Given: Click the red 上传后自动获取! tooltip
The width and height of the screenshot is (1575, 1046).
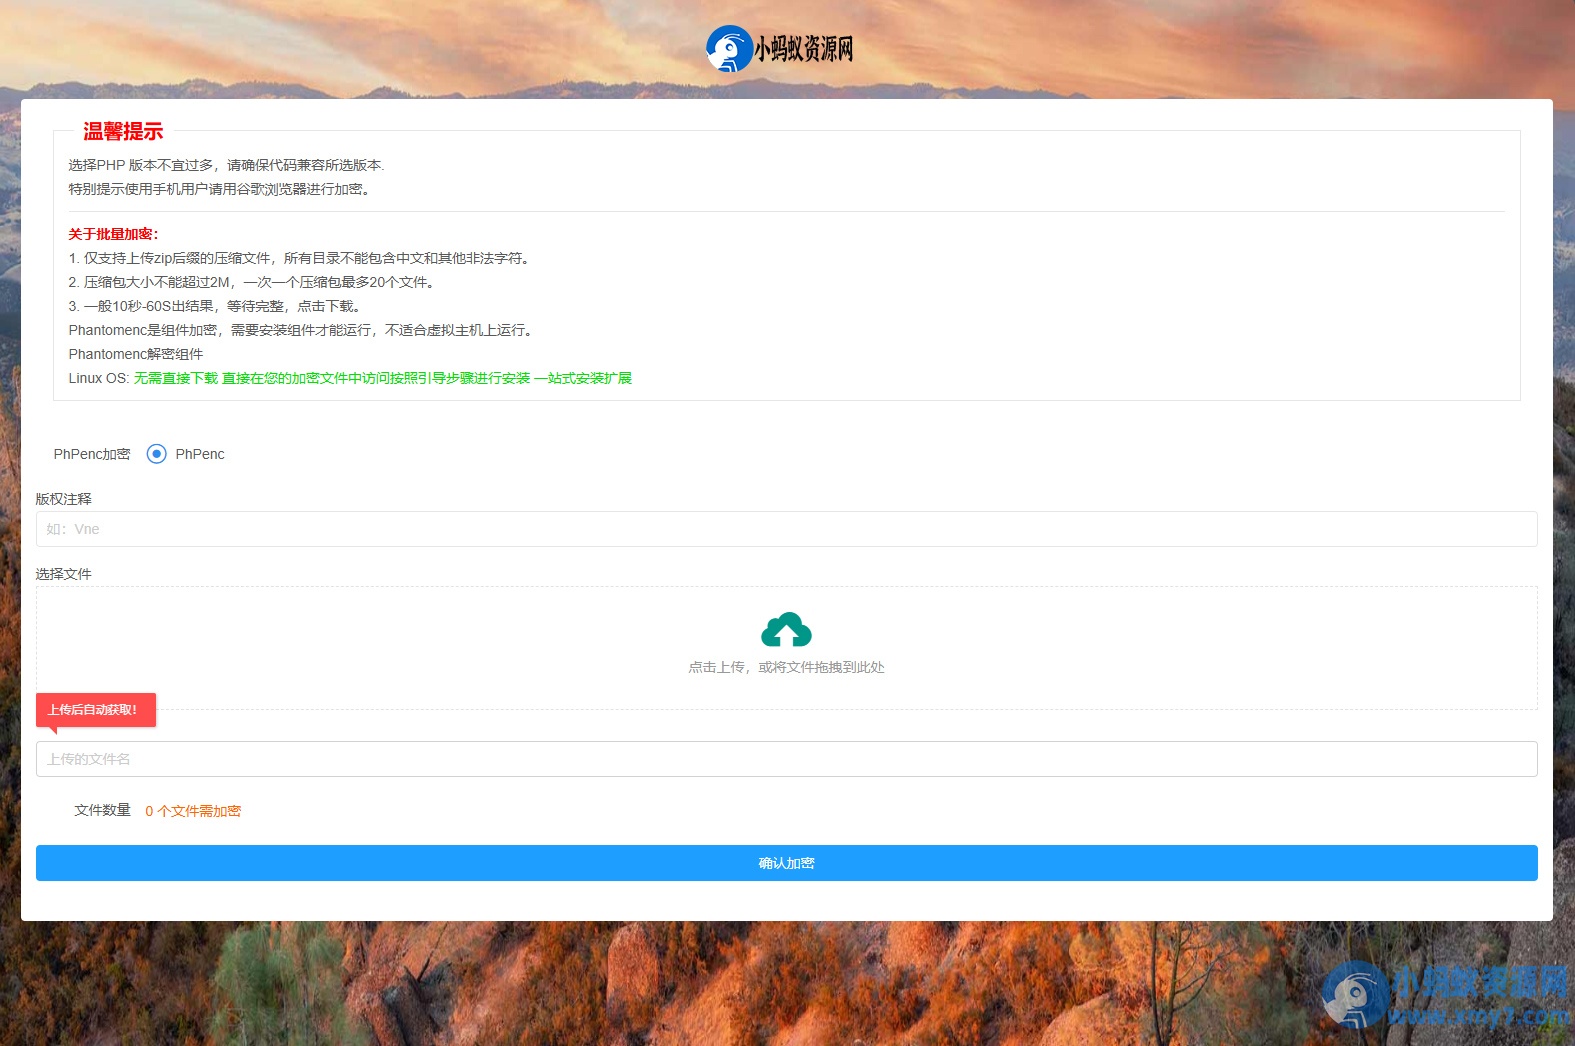Looking at the screenshot, I should 96,710.
